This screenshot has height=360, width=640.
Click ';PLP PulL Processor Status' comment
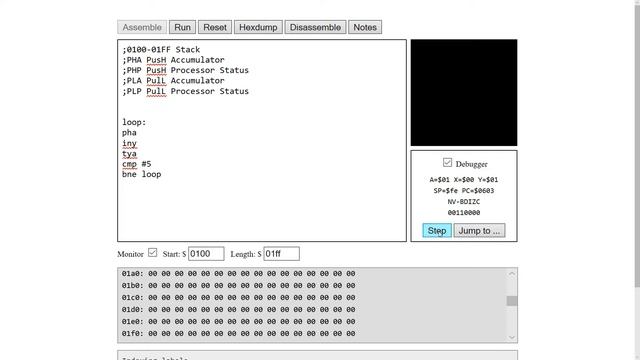(185, 91)
